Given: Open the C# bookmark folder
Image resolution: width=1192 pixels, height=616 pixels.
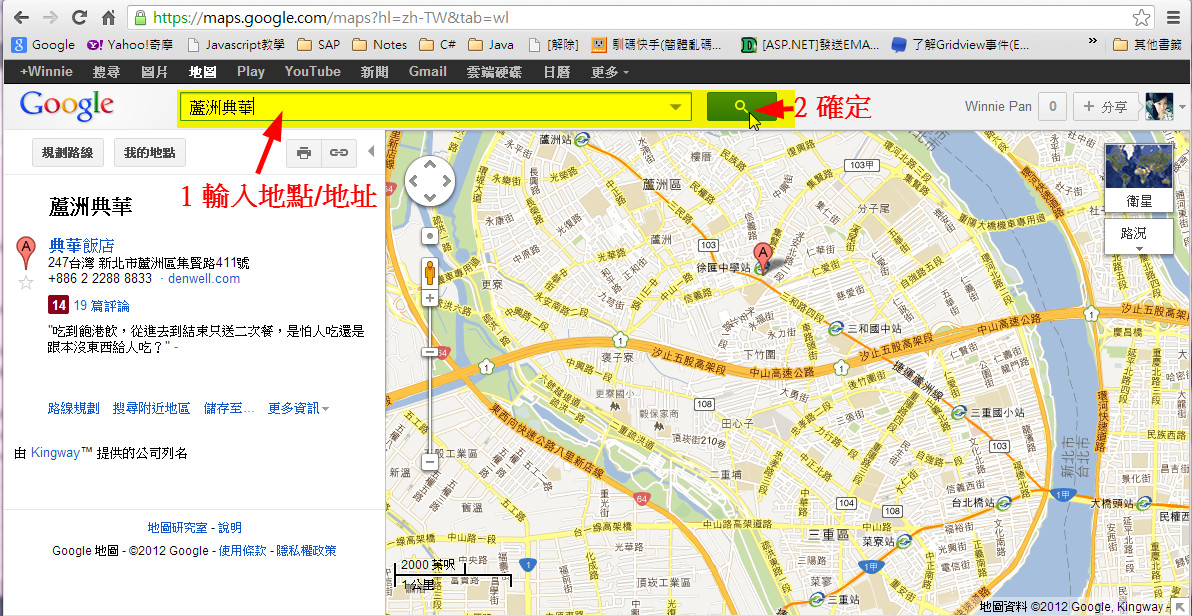Looking at the screenshot, I should coord(438,45).
